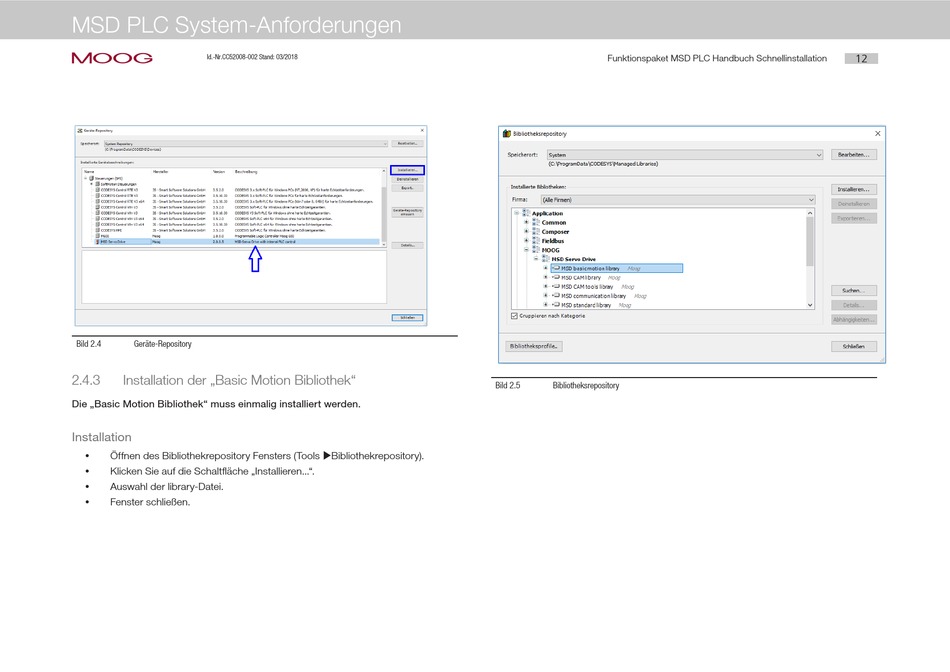Click Details... in Geräte-Repository
The height and width of the screenshot is (672, 950).
407,245
